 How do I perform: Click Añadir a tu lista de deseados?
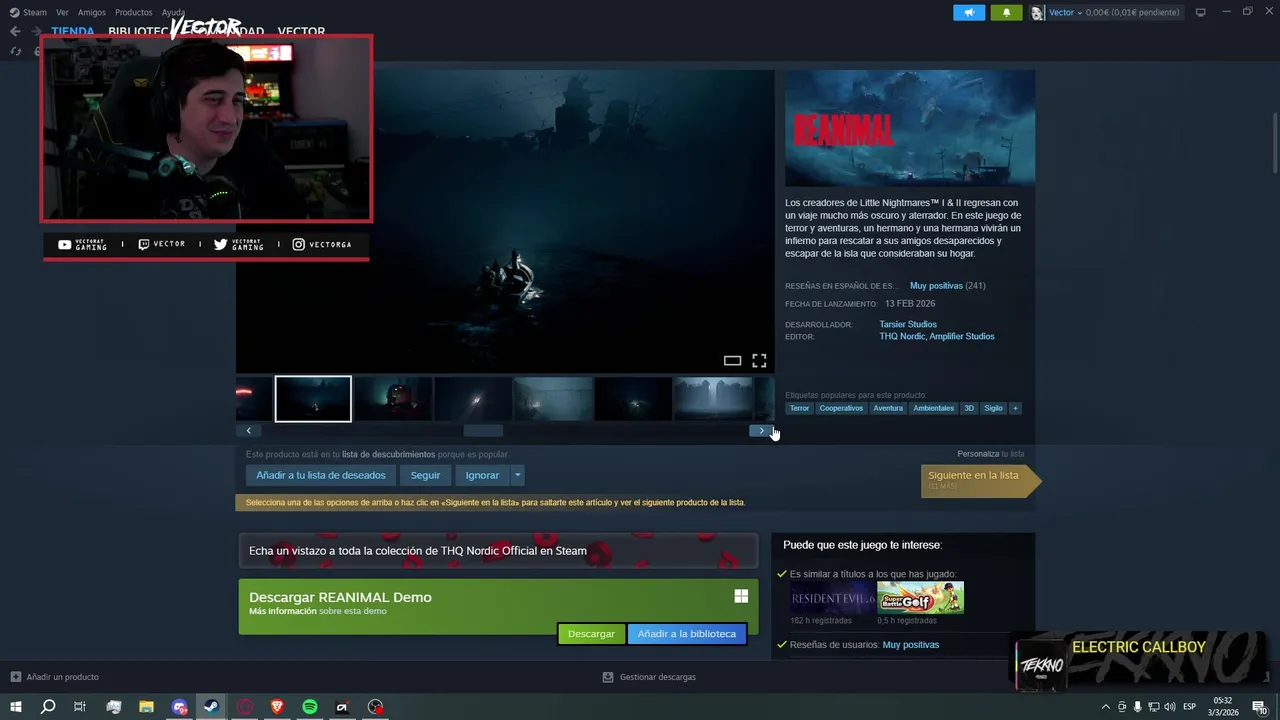[x=321, y=476]
